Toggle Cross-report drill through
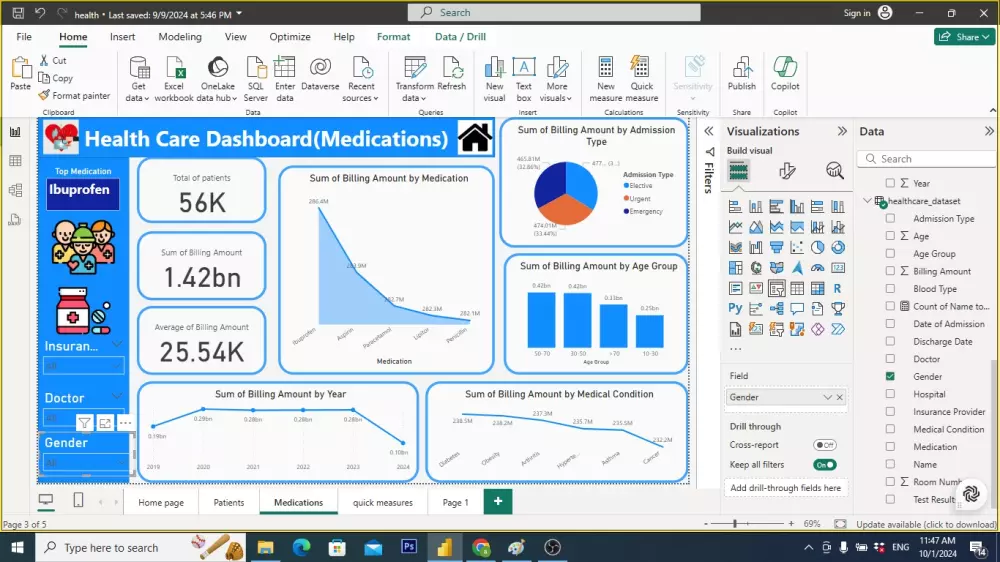The height and width of the screenshot is (562, 1000). point(825,445)
